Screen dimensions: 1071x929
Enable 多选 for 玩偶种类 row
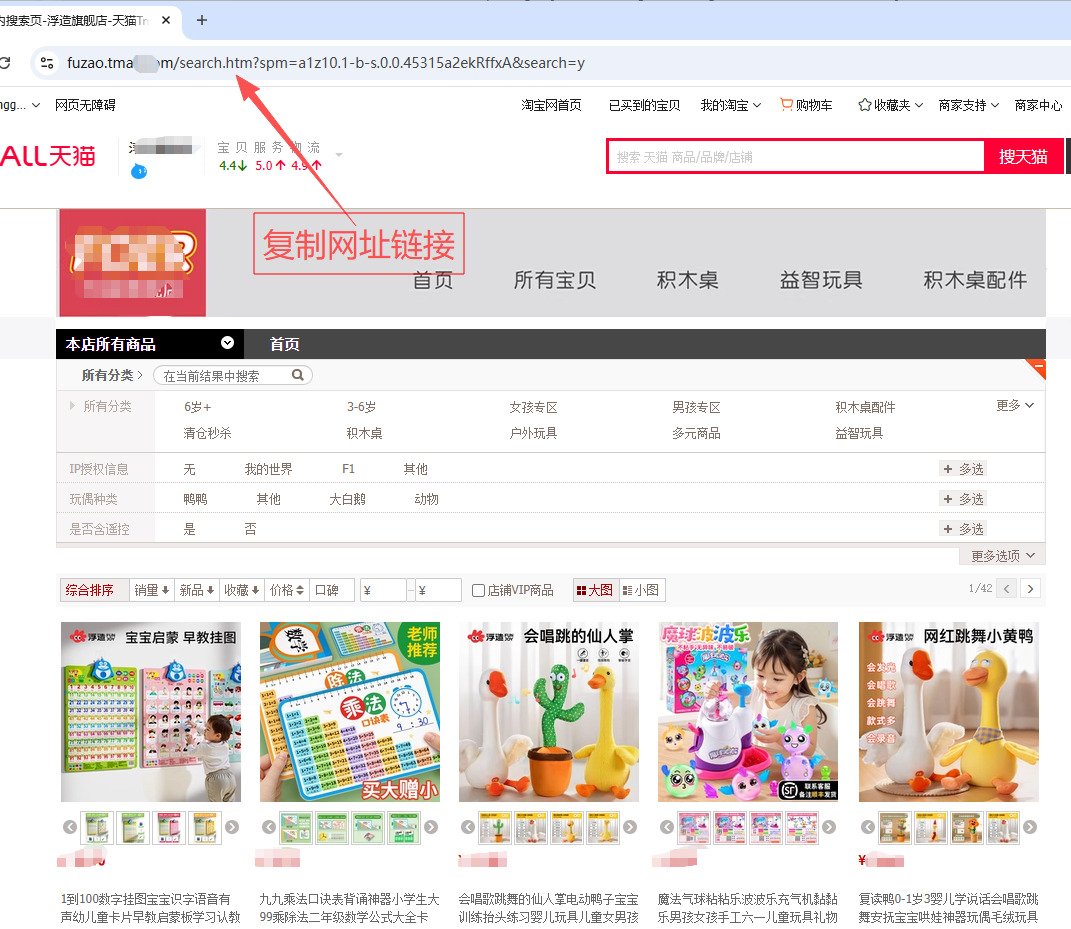(x=963, y=499)
